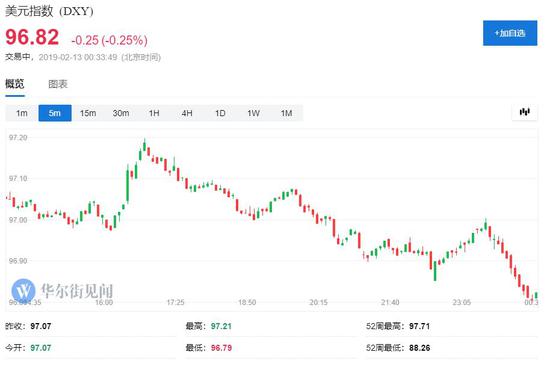
Task: Click the 最低 value 96.79
Action: (x=221, y=348)
